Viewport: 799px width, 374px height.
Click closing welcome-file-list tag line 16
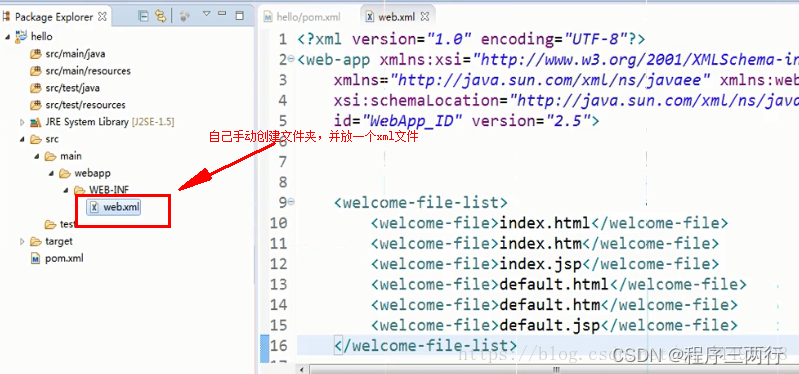[425, 345]
